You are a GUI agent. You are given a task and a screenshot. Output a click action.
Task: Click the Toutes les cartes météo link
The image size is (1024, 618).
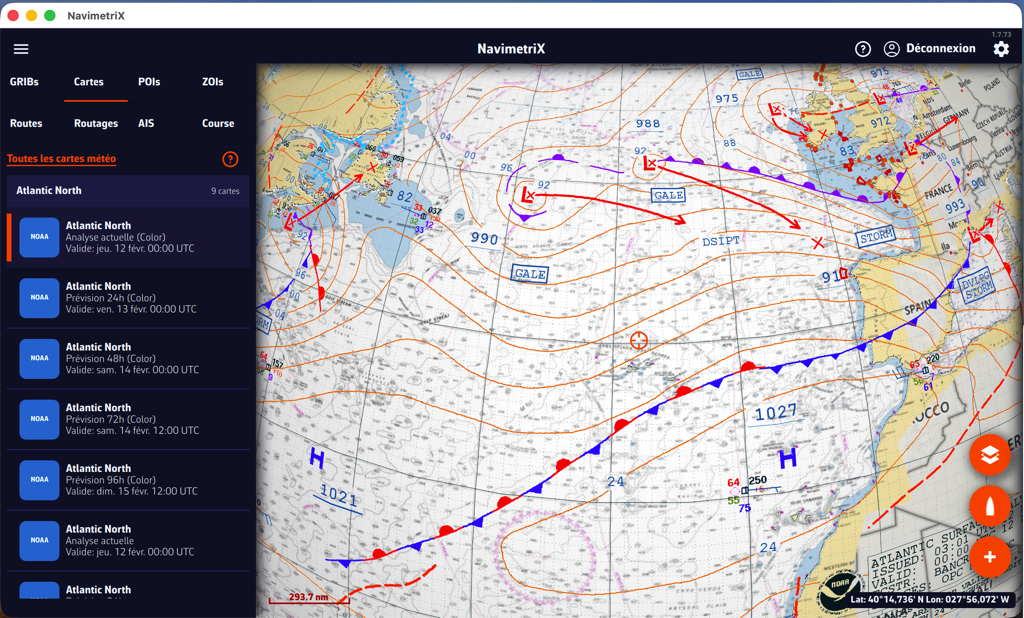coord(61,159)
